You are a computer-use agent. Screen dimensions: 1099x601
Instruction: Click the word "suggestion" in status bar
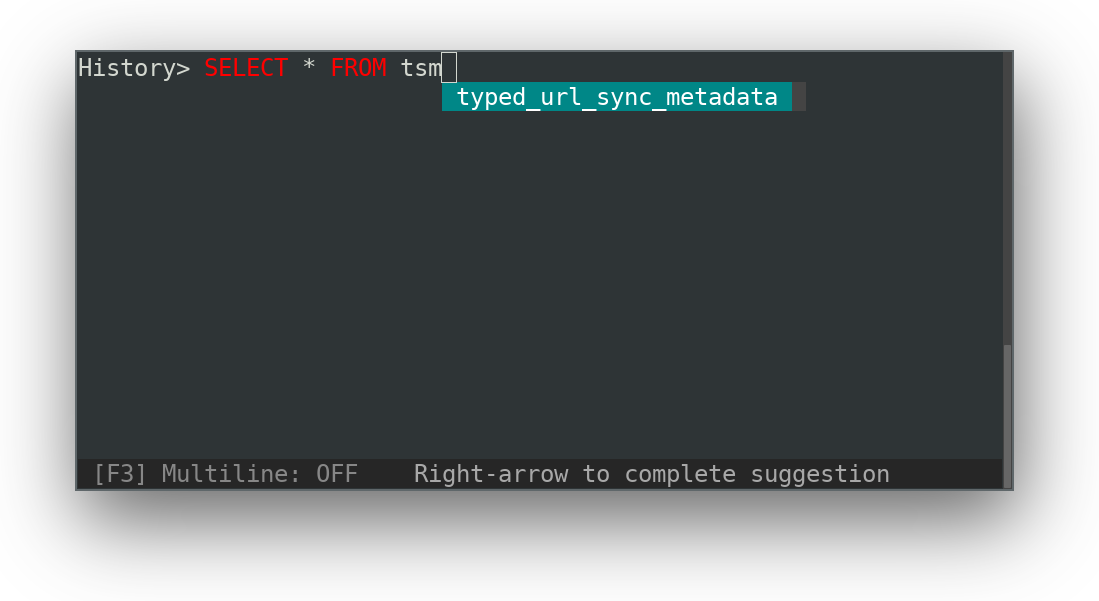point(820,475)
